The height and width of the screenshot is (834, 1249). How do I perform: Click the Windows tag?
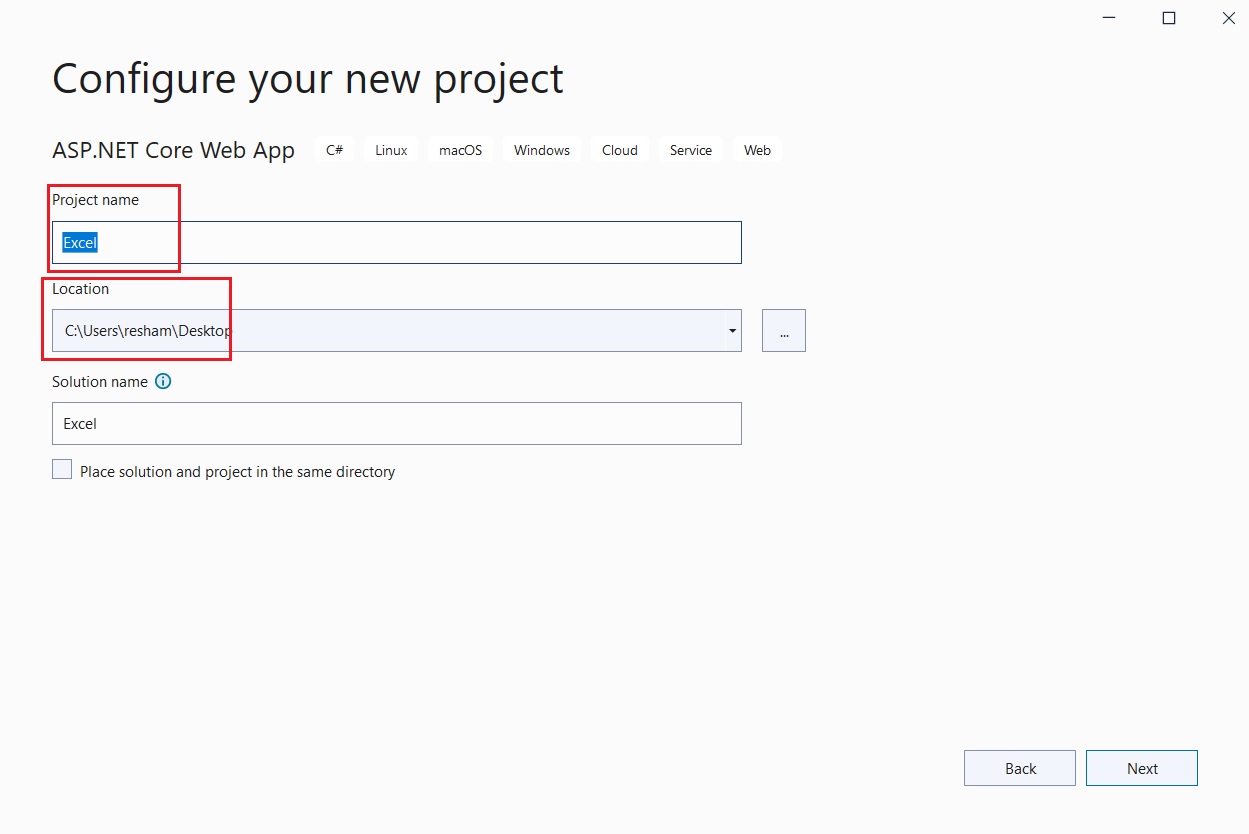pyautogui.click(x=542, y=150)
